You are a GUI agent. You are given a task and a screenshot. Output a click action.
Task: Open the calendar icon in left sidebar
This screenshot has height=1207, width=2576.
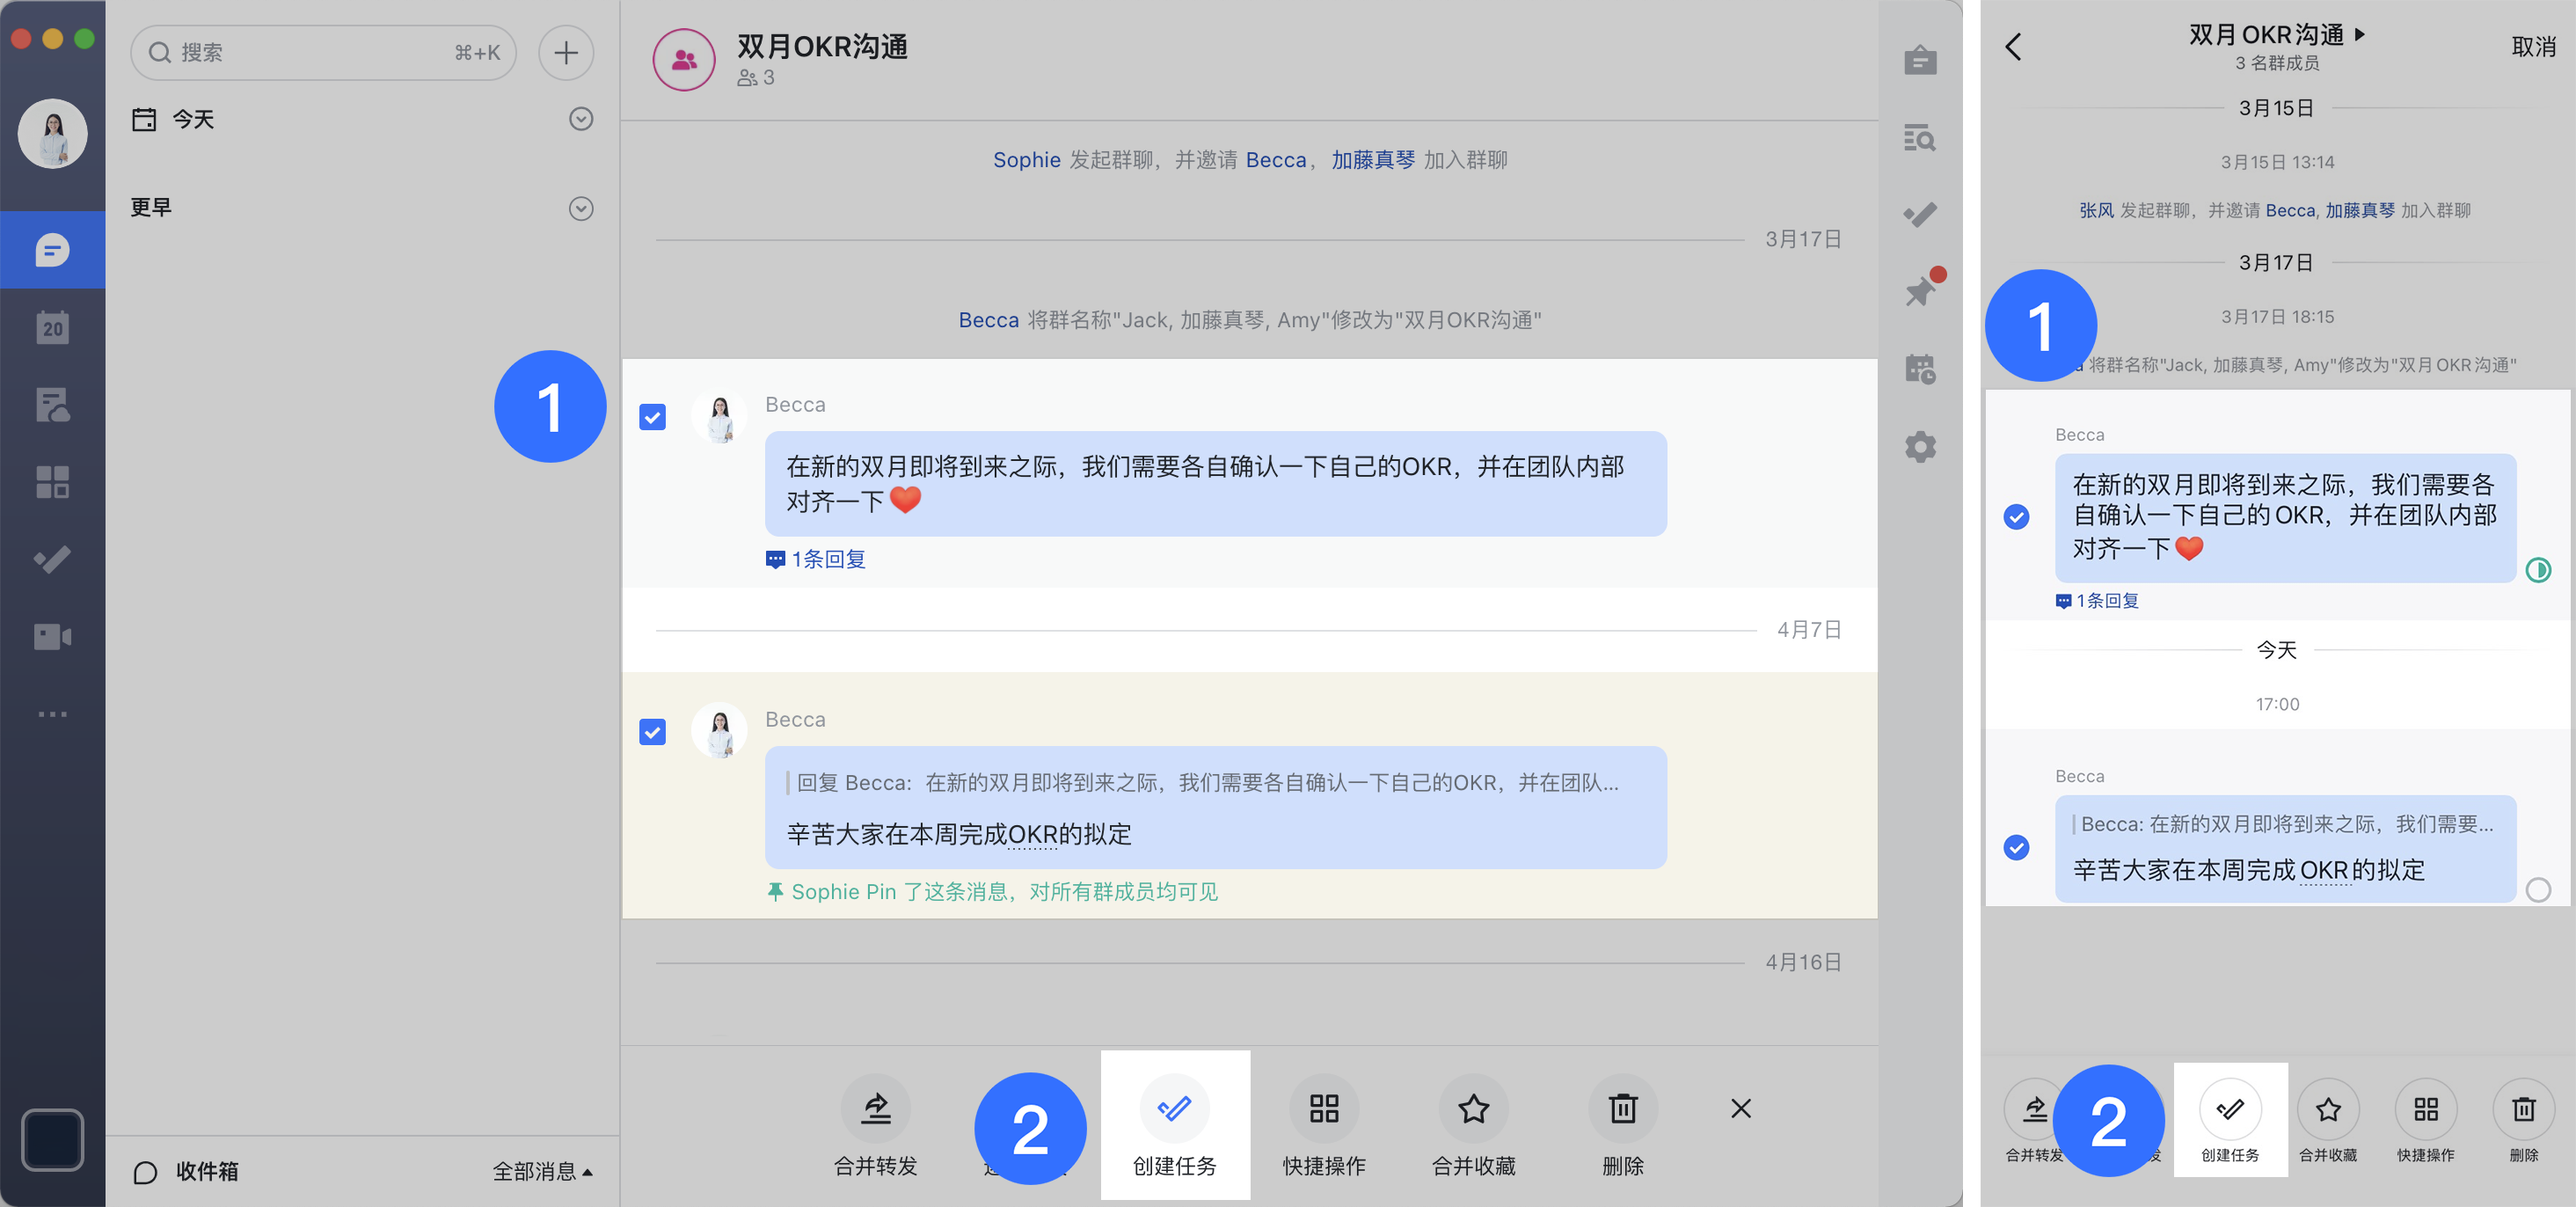tap(52, 327)
